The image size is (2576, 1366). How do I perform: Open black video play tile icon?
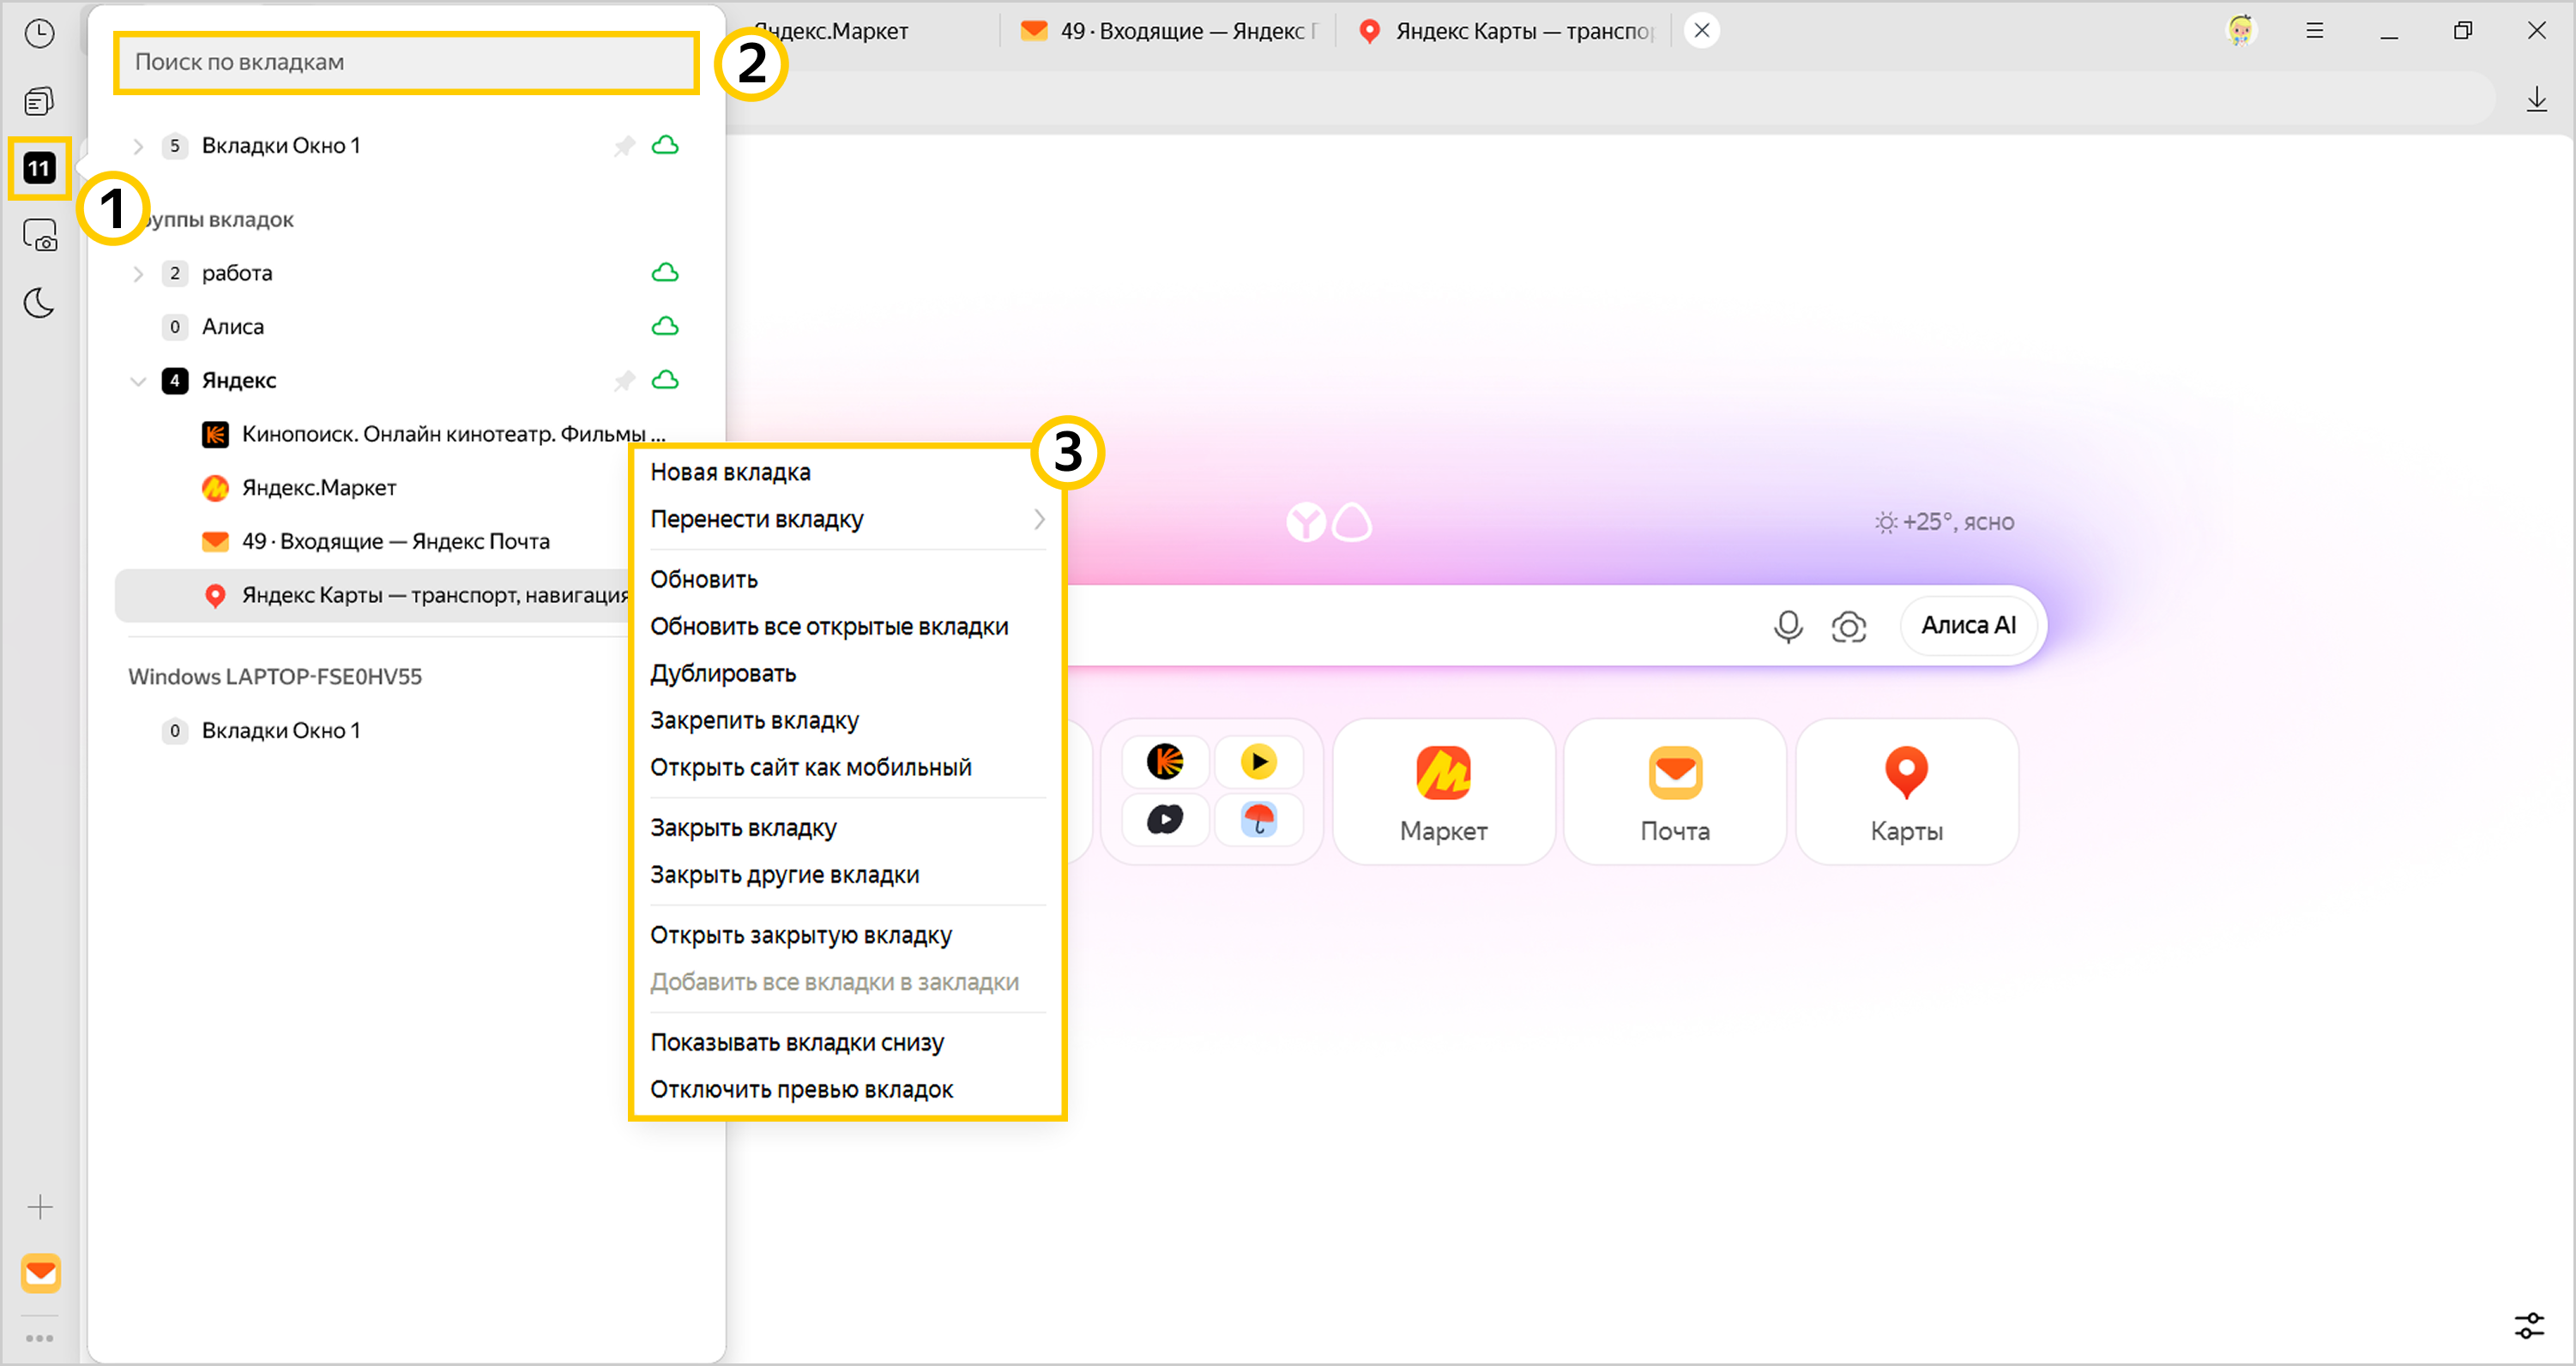[1165, 820]
